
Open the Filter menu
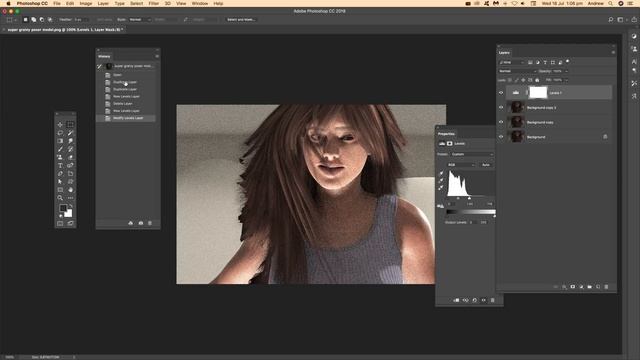pos(153,3)
